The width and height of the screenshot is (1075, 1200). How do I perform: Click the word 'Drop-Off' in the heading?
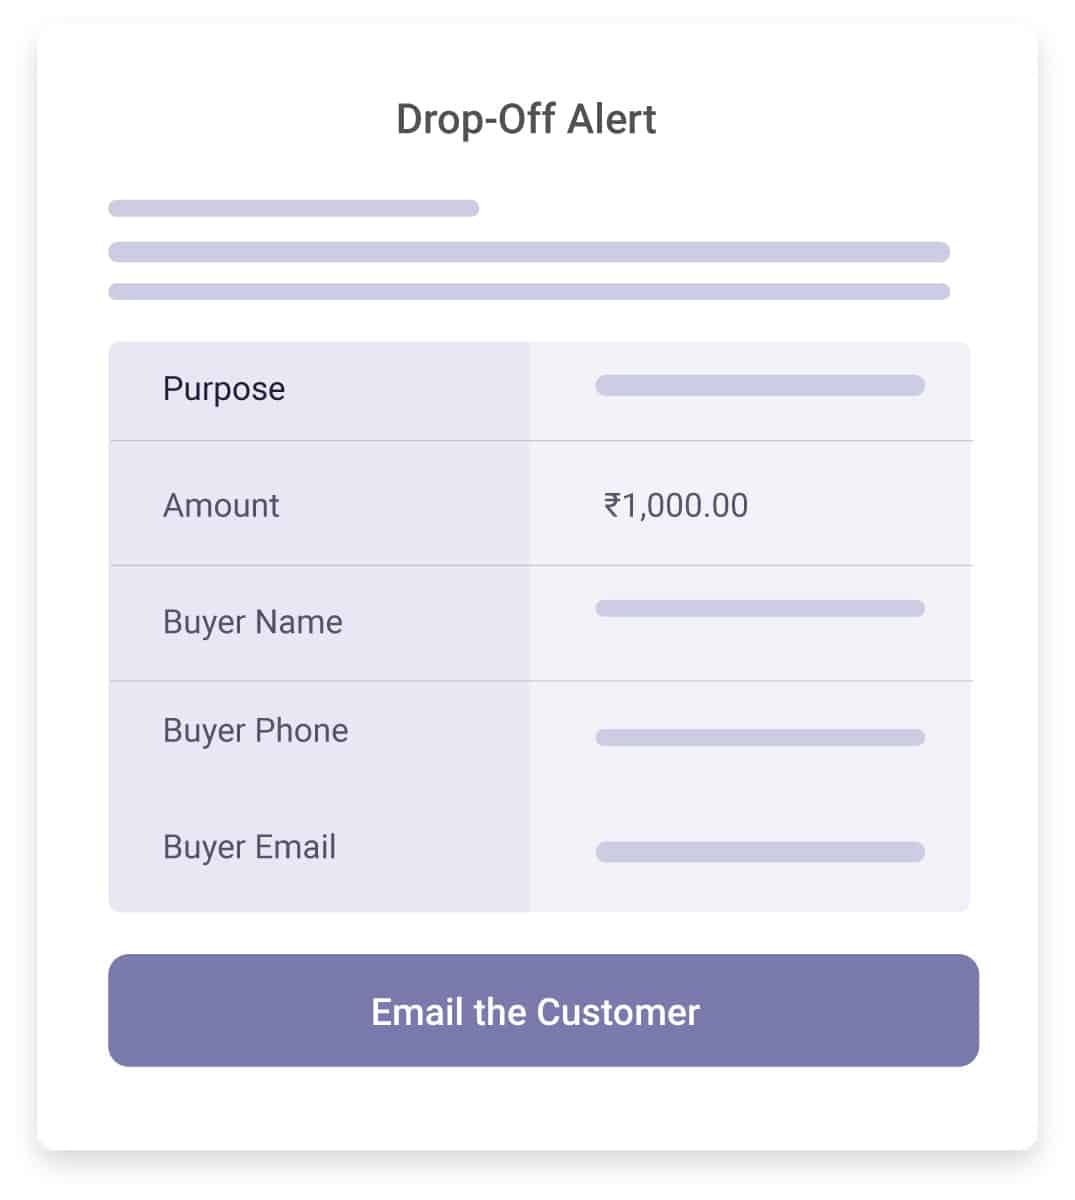476,120
